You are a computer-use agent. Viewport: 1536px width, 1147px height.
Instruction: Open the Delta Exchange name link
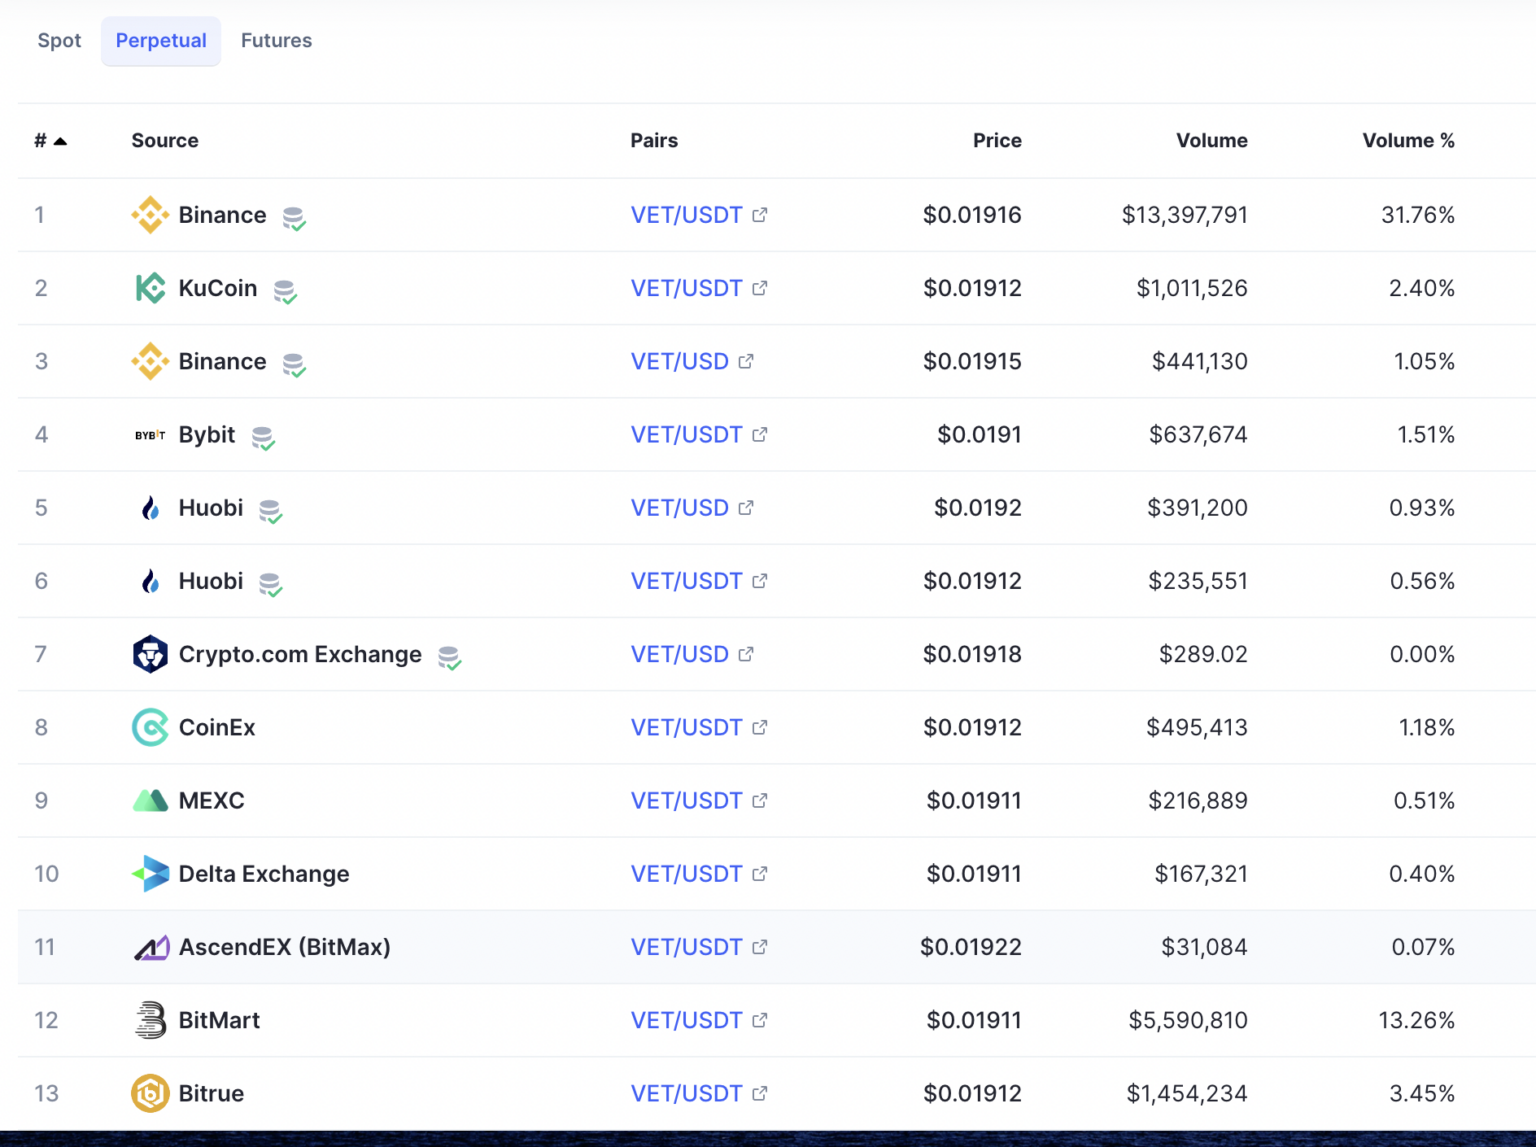pos(264,874)
